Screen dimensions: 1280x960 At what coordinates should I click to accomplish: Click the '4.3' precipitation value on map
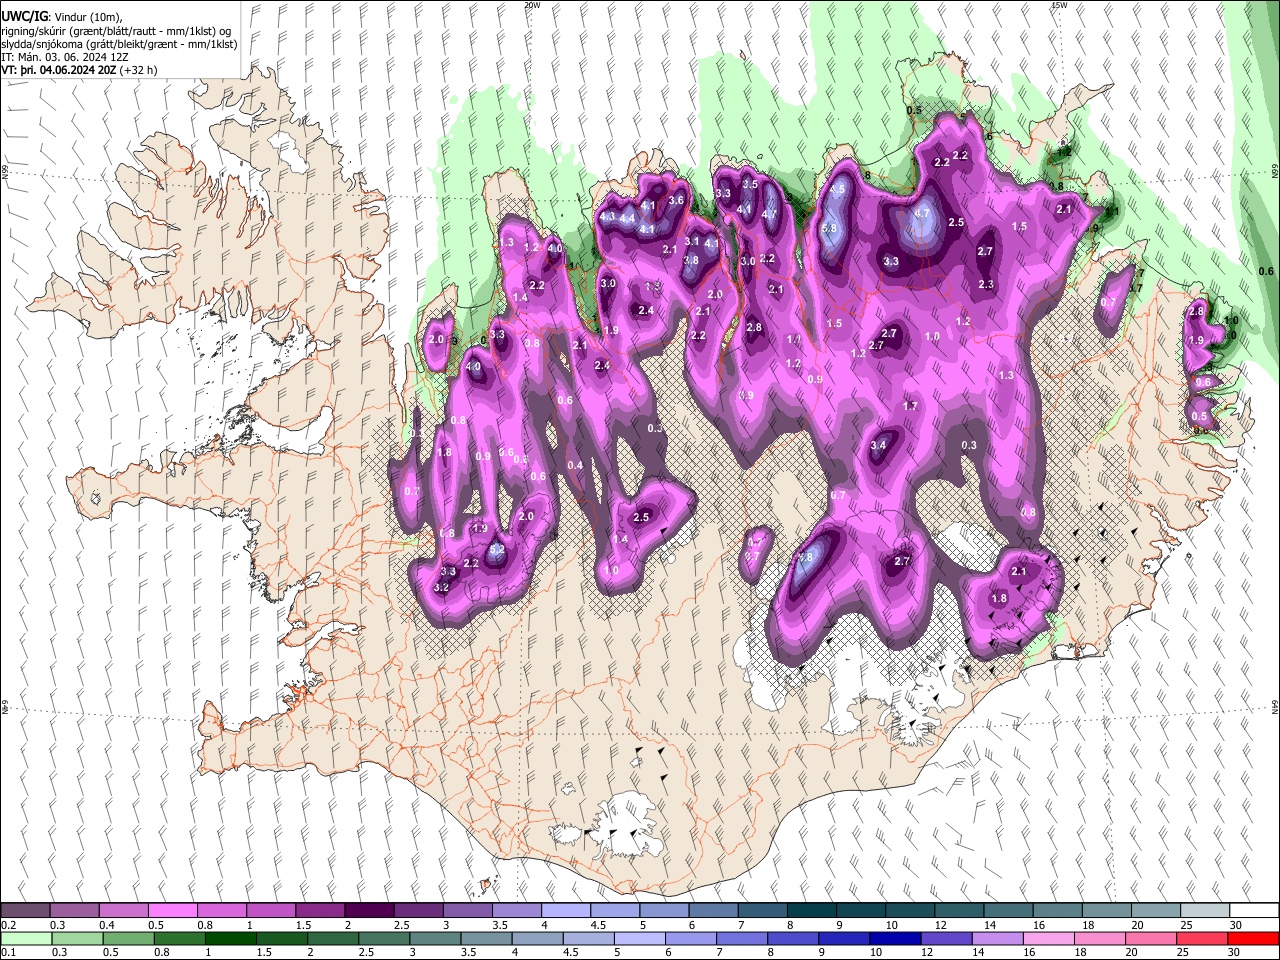607,216
